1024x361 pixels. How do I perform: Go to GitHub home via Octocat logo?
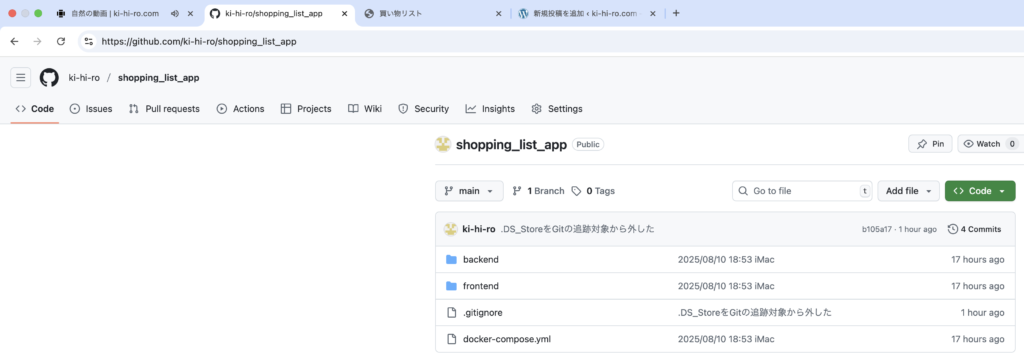click(49, 78)
